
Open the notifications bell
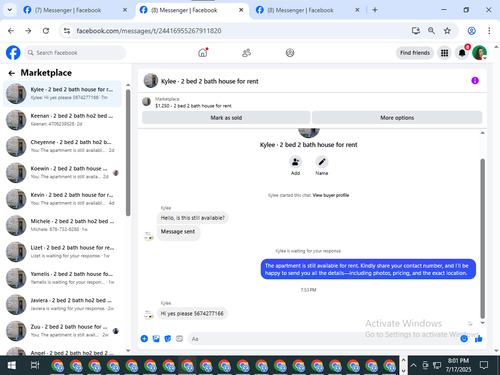(462, 53)
